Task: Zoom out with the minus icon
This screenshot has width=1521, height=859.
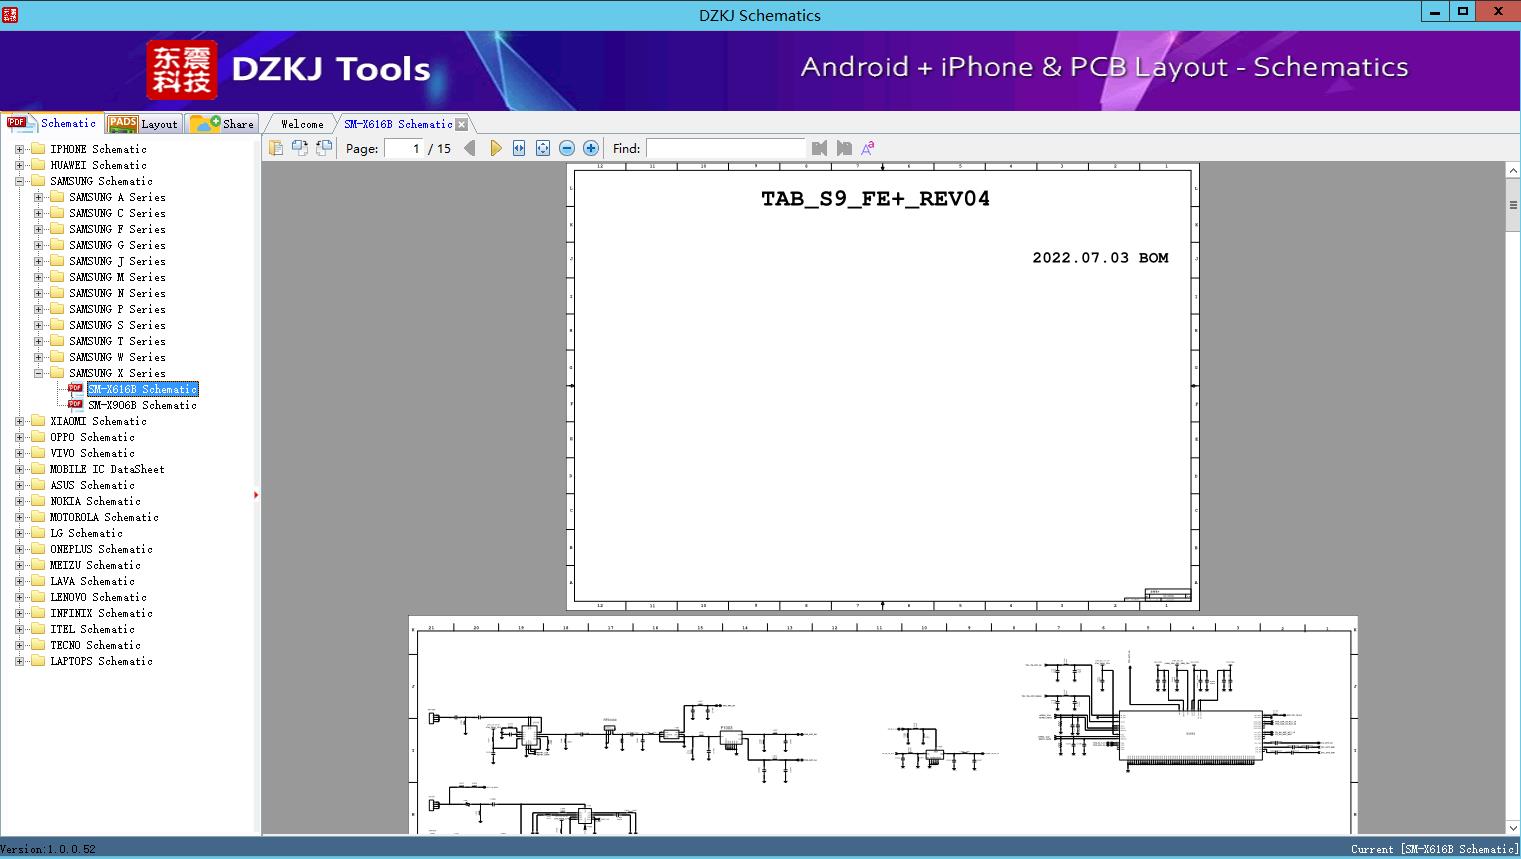Action: (x=567, y=148)
